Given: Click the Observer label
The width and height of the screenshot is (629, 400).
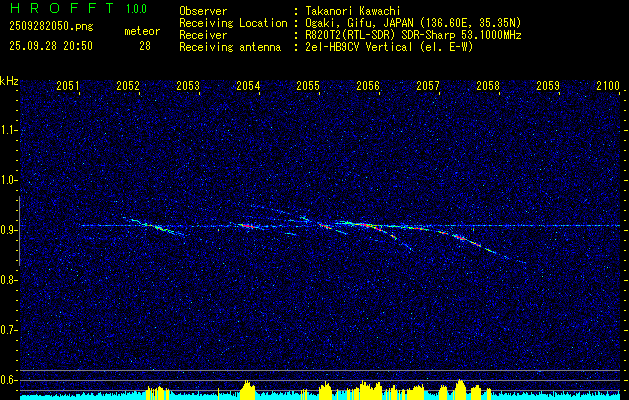Looking at the screenshot, I should point(203,11).
